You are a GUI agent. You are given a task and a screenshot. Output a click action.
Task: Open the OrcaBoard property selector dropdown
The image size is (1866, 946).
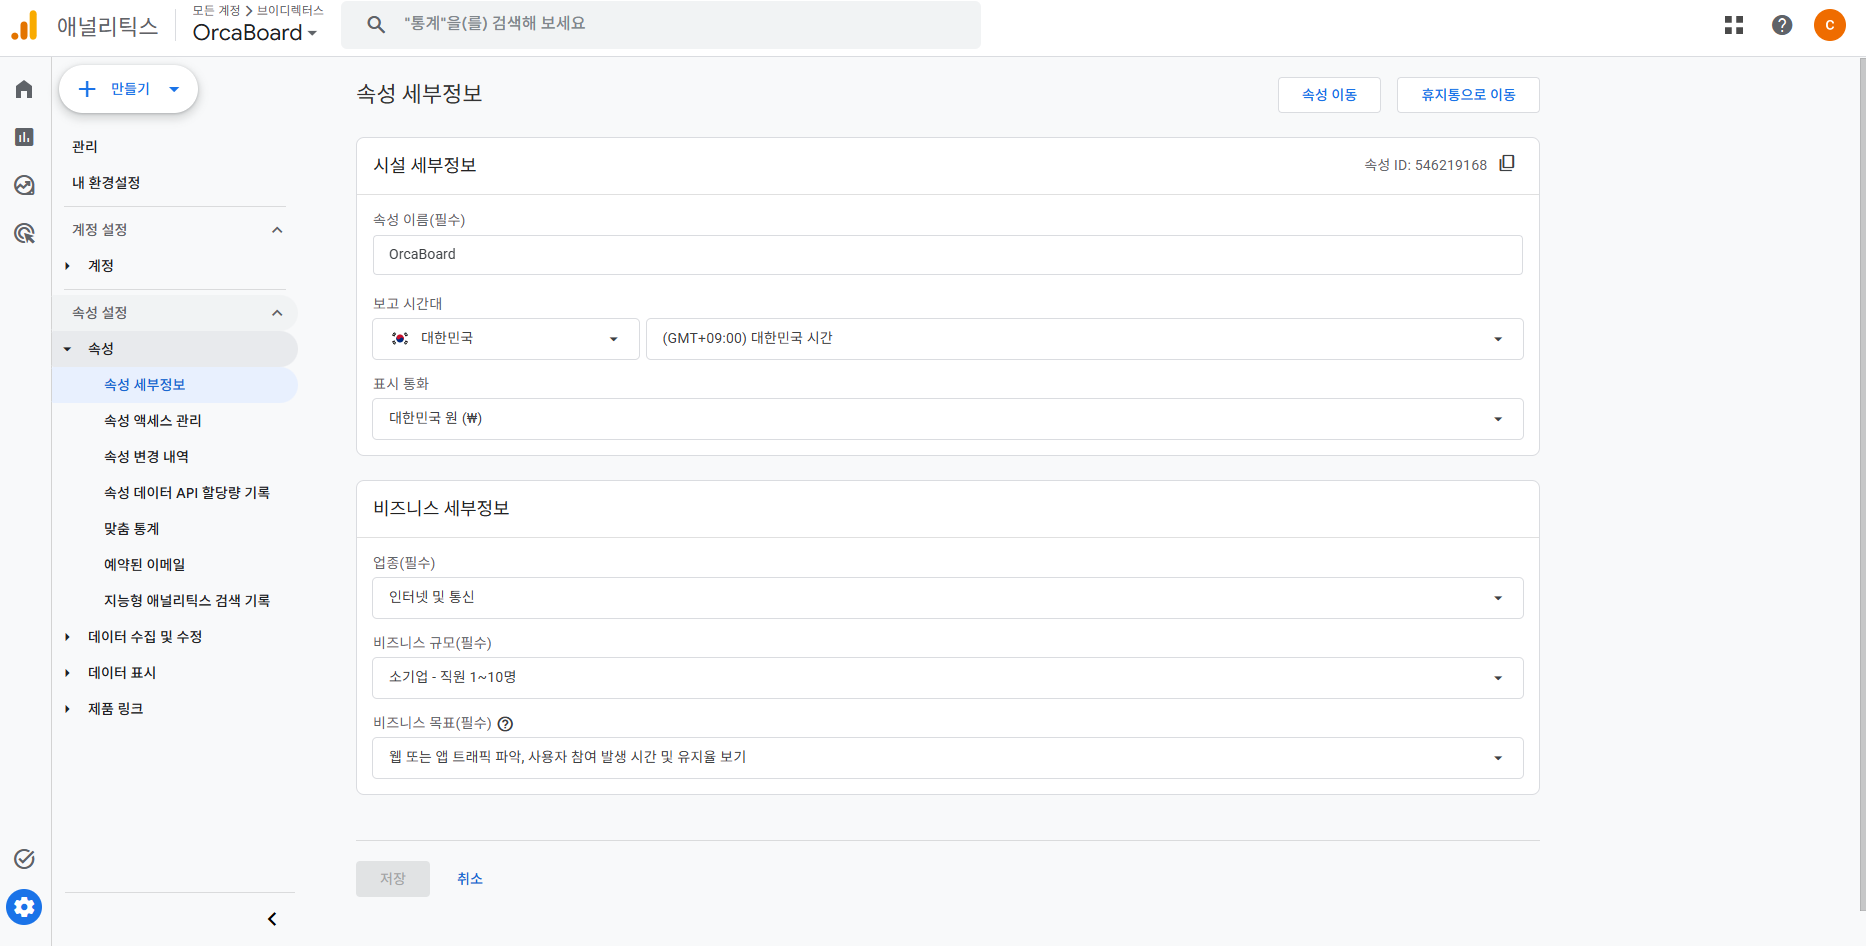click(x=255, y=33)
